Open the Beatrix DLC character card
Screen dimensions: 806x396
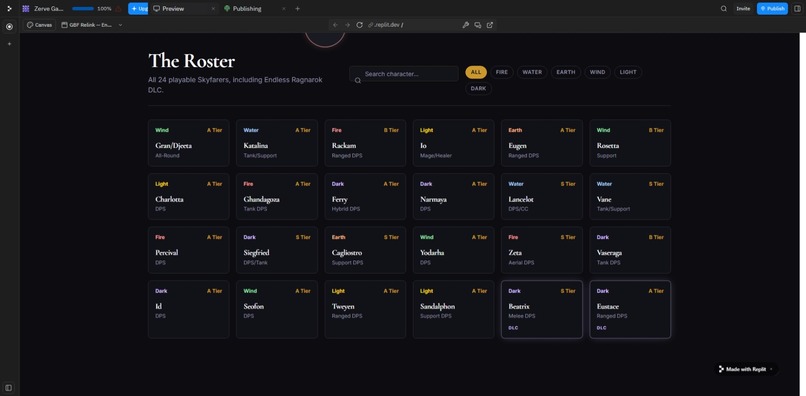pos(542,309)
